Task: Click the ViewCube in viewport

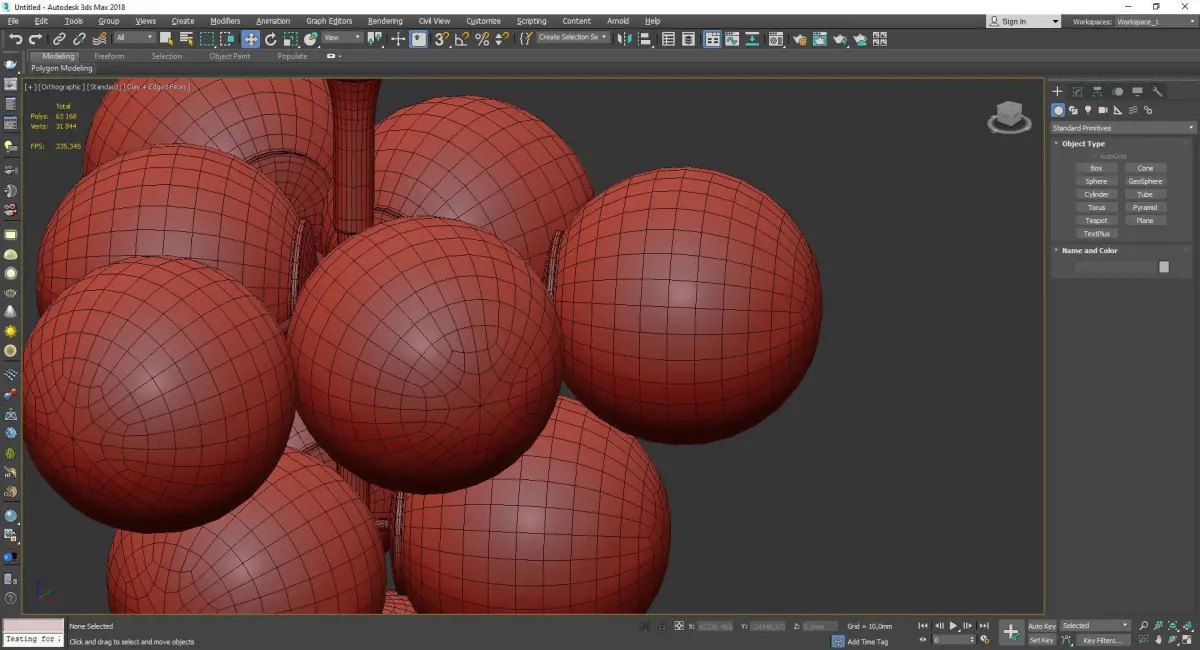Action: [x=1009, y=117]
